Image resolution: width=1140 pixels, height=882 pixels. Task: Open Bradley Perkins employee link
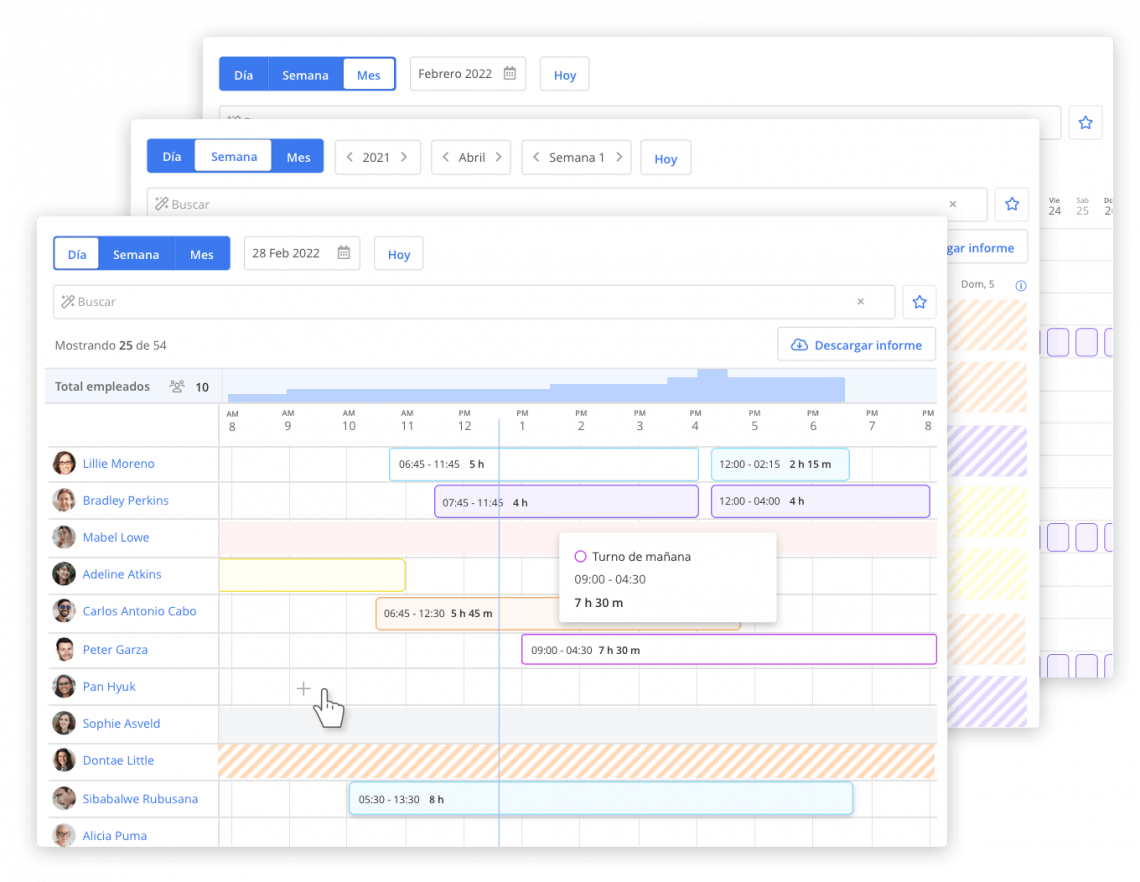[x=125, y=500]
